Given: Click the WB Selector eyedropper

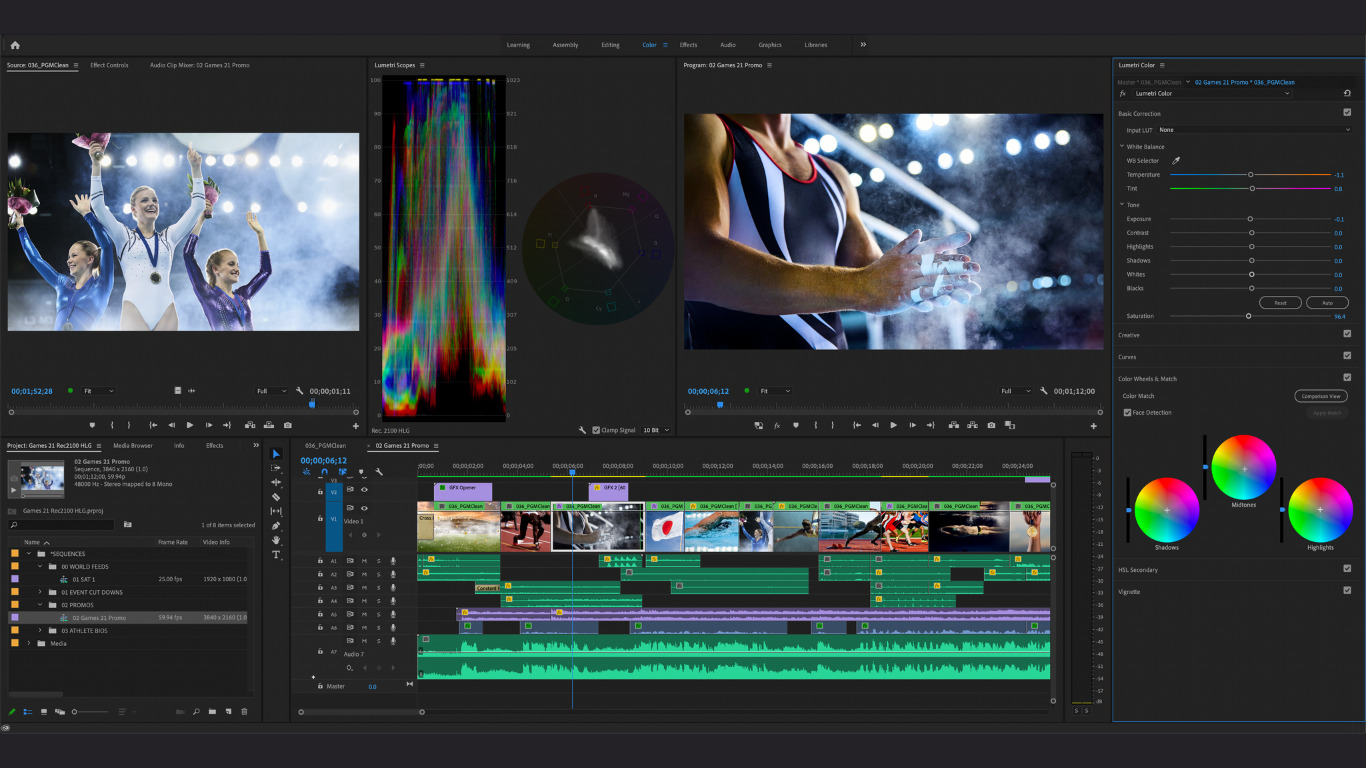Looking at the screenshot, I should point(1176,160).
